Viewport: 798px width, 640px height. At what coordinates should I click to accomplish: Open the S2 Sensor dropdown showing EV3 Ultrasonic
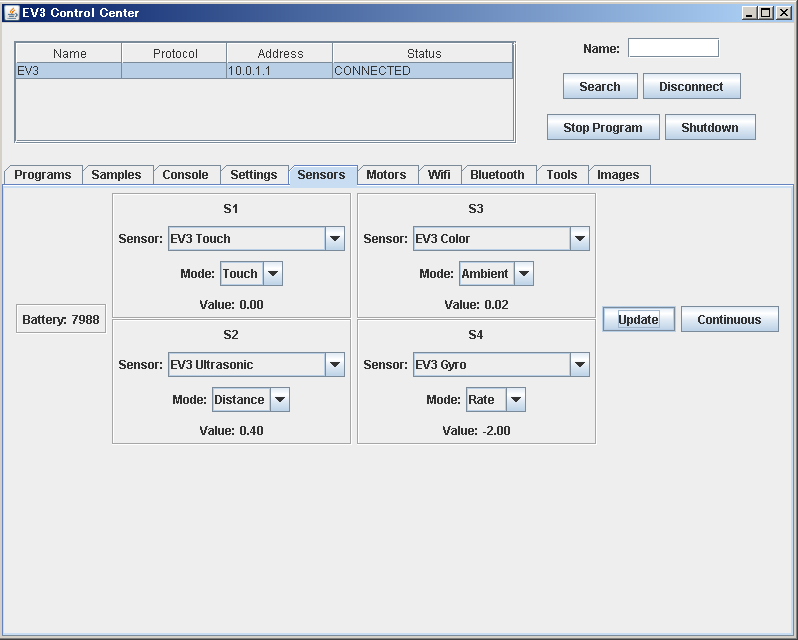[x=256, y=365]
